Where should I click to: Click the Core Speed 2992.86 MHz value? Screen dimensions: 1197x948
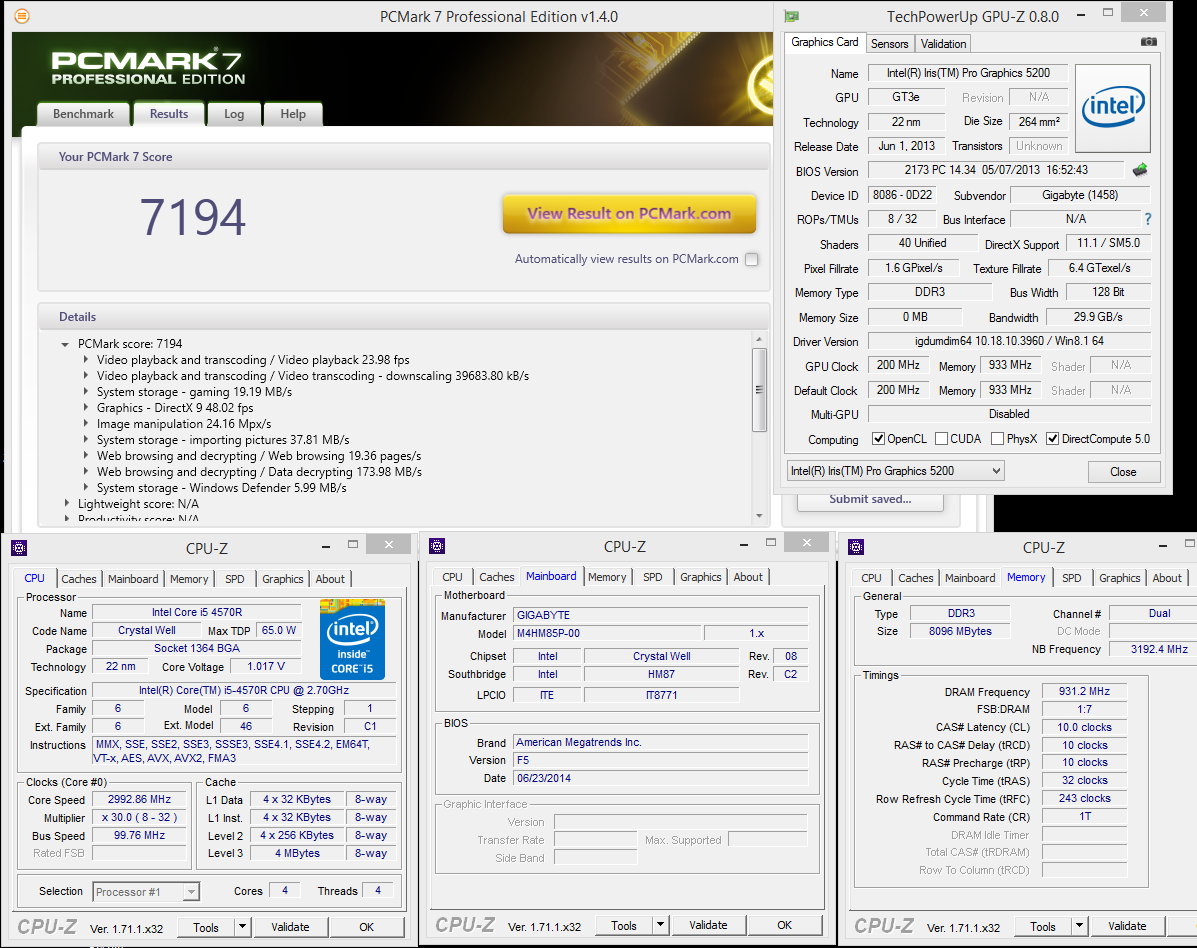pos(139,799)
